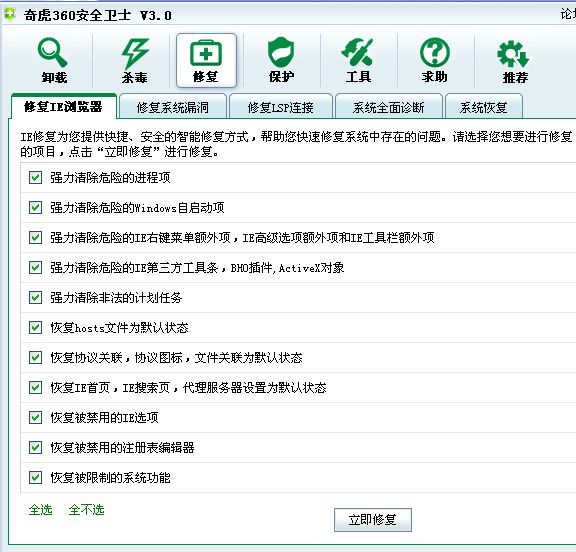Viewport: 576px width, 552px height.
Task: Click the 360 logo in title bar
Action: 10,14
